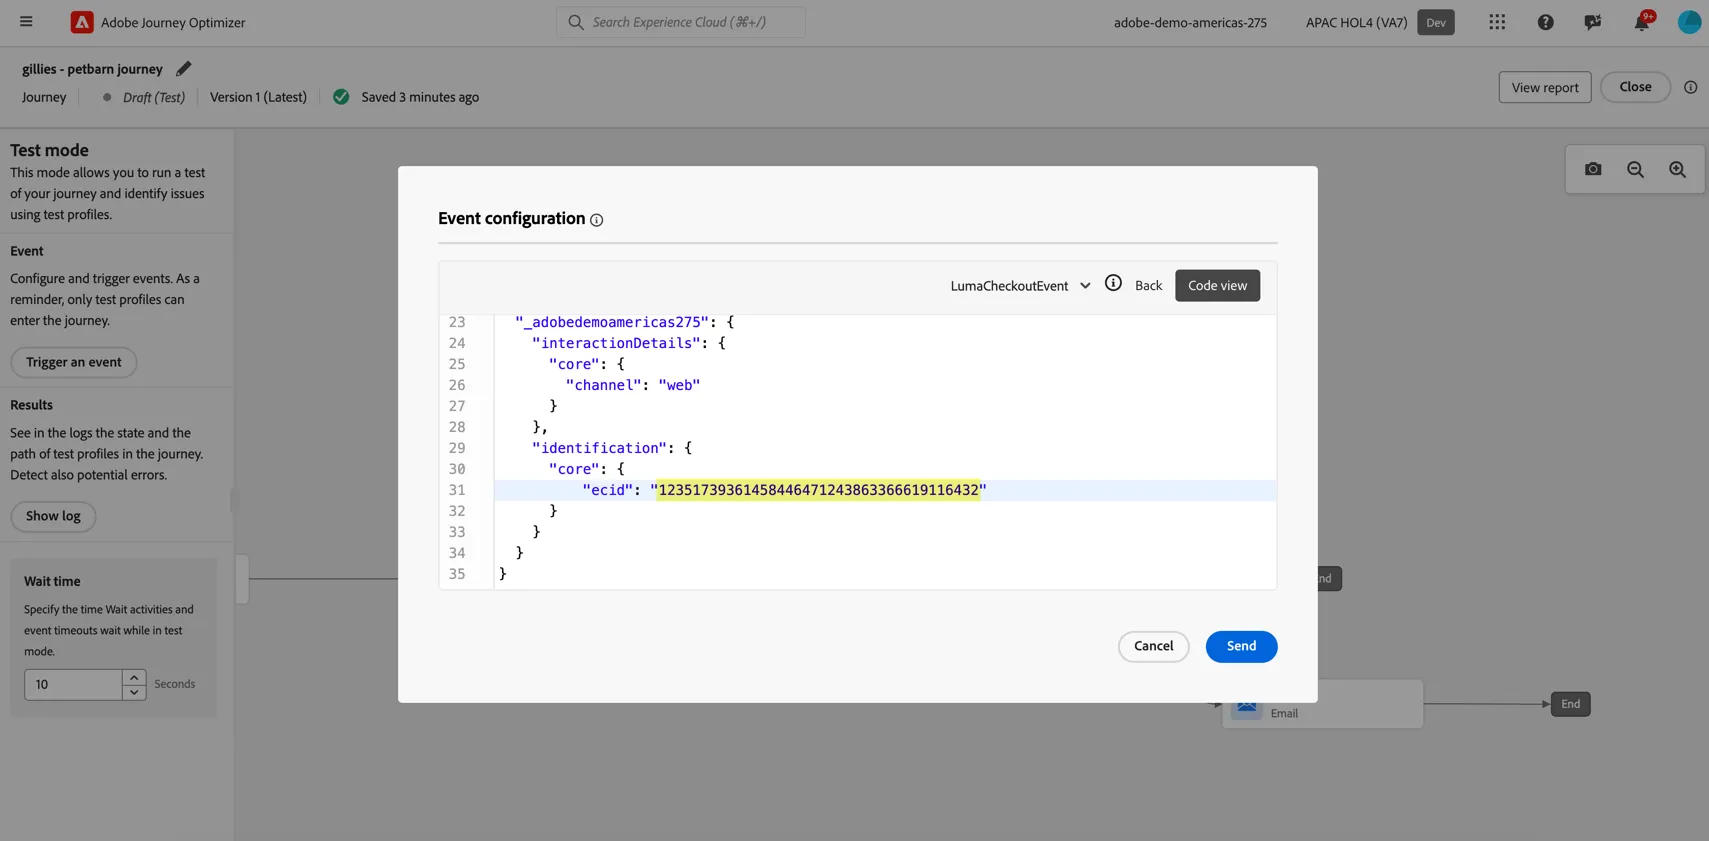
Task: Click the adobe-demo-americas-275 organization name
Action: 1190,22
